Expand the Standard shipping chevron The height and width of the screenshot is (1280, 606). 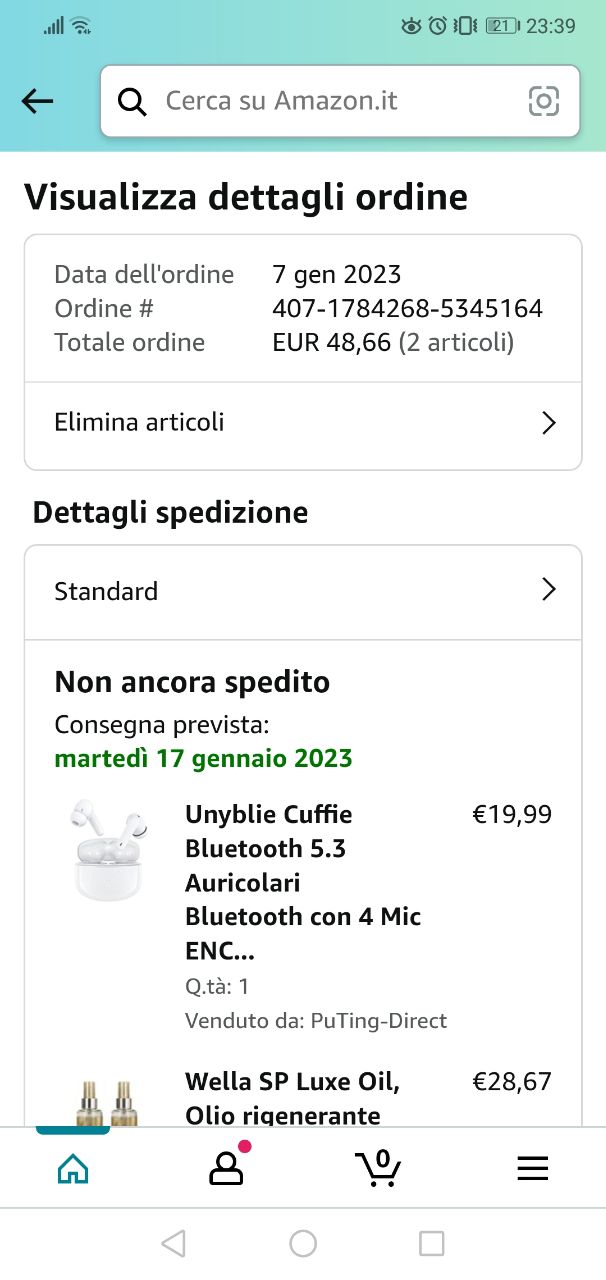548,590
